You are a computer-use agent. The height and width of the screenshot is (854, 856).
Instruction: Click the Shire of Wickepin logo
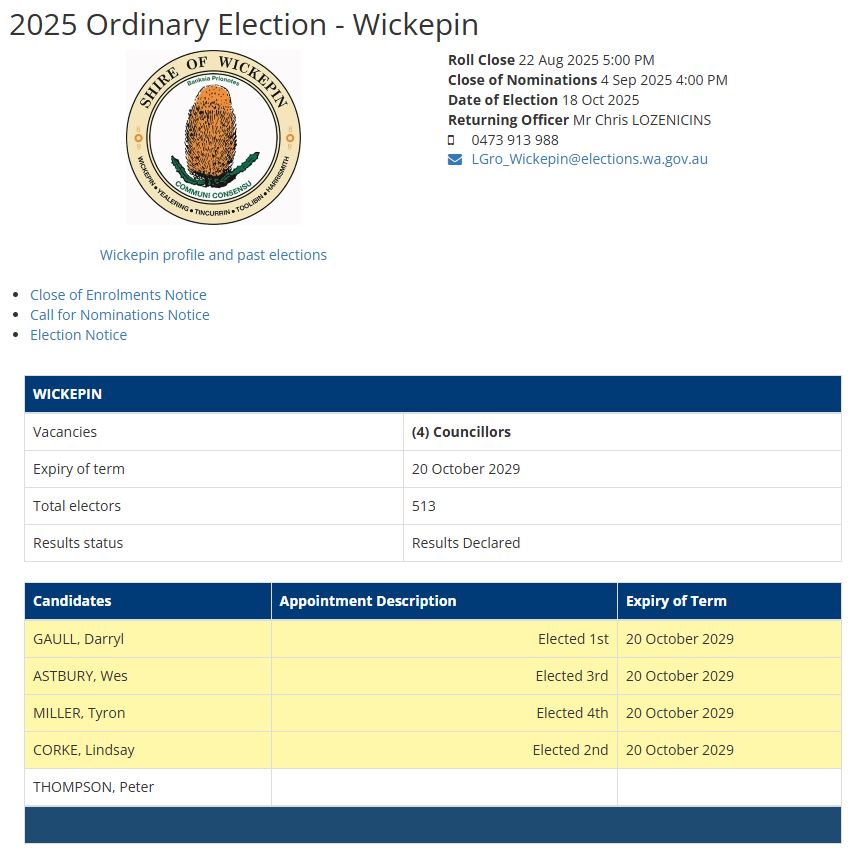(x=213, y=137)
